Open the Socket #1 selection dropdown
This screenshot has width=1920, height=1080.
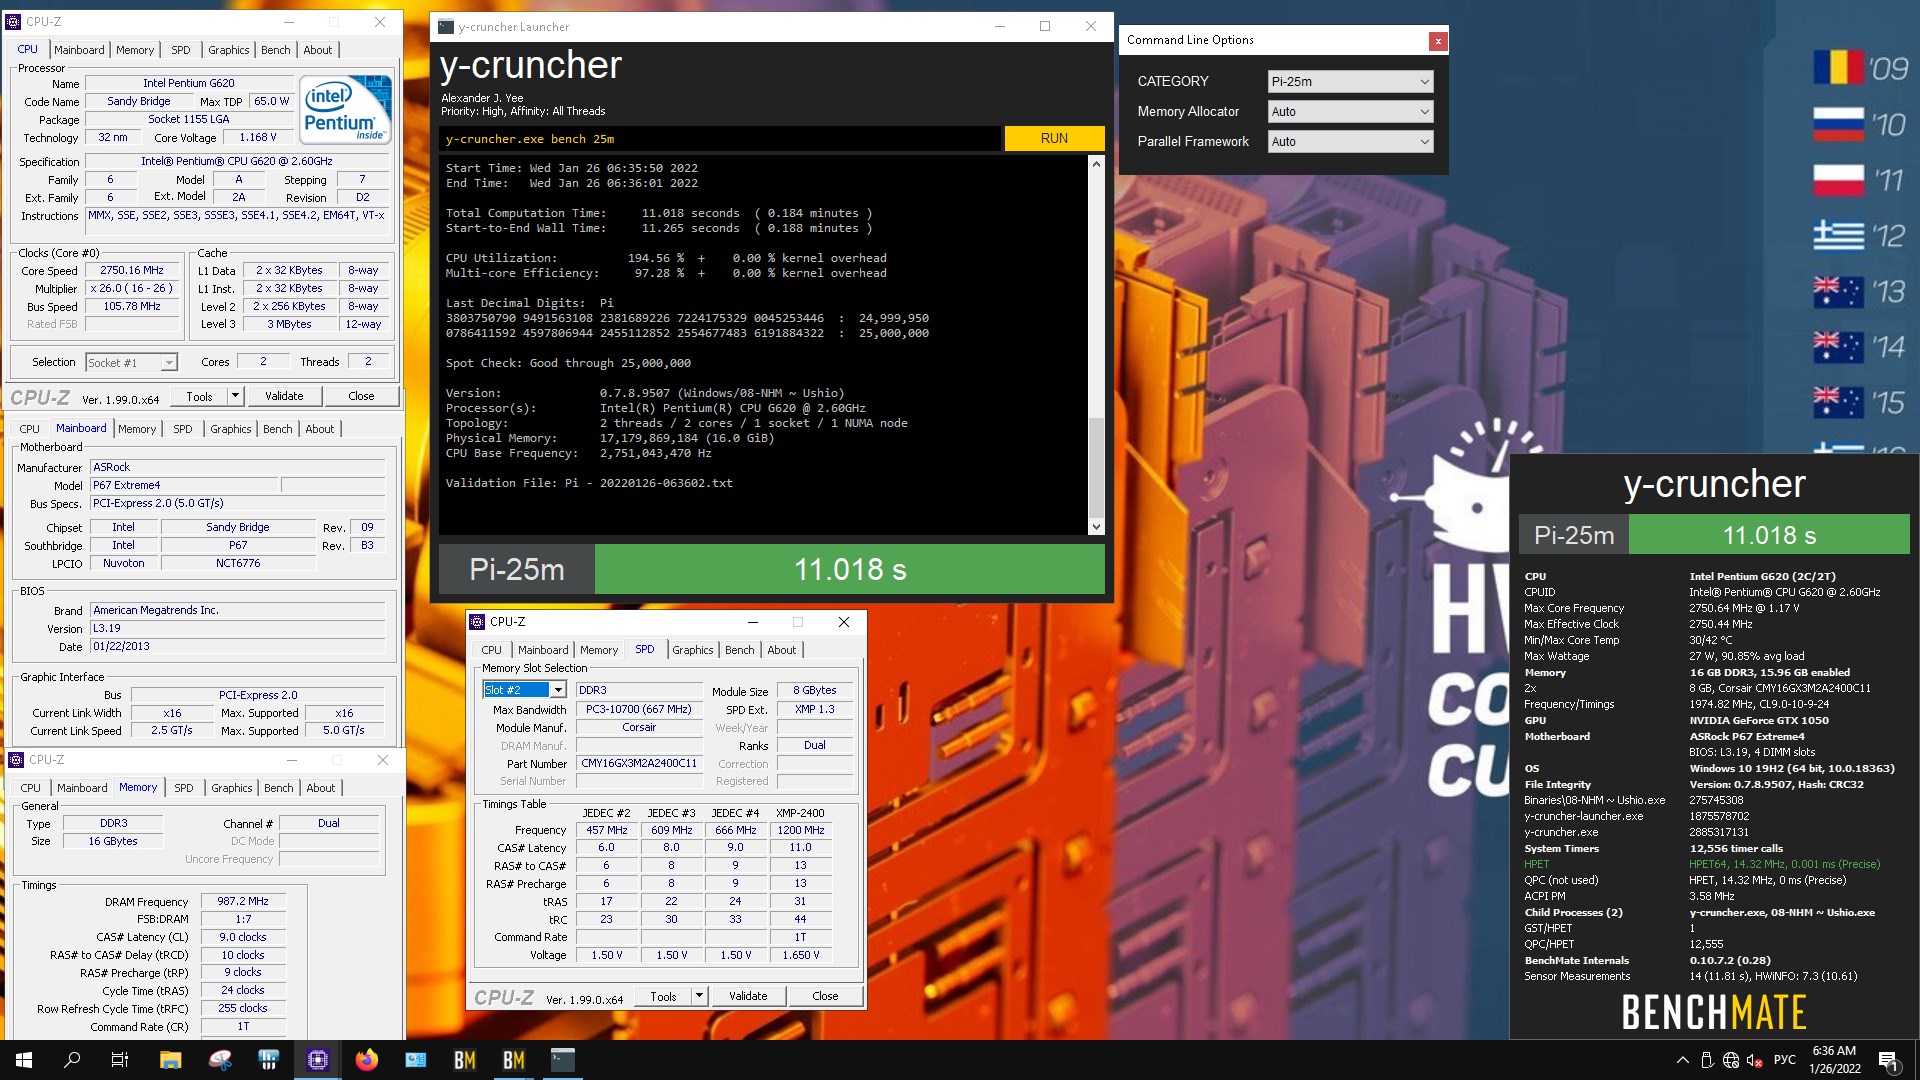131,362
